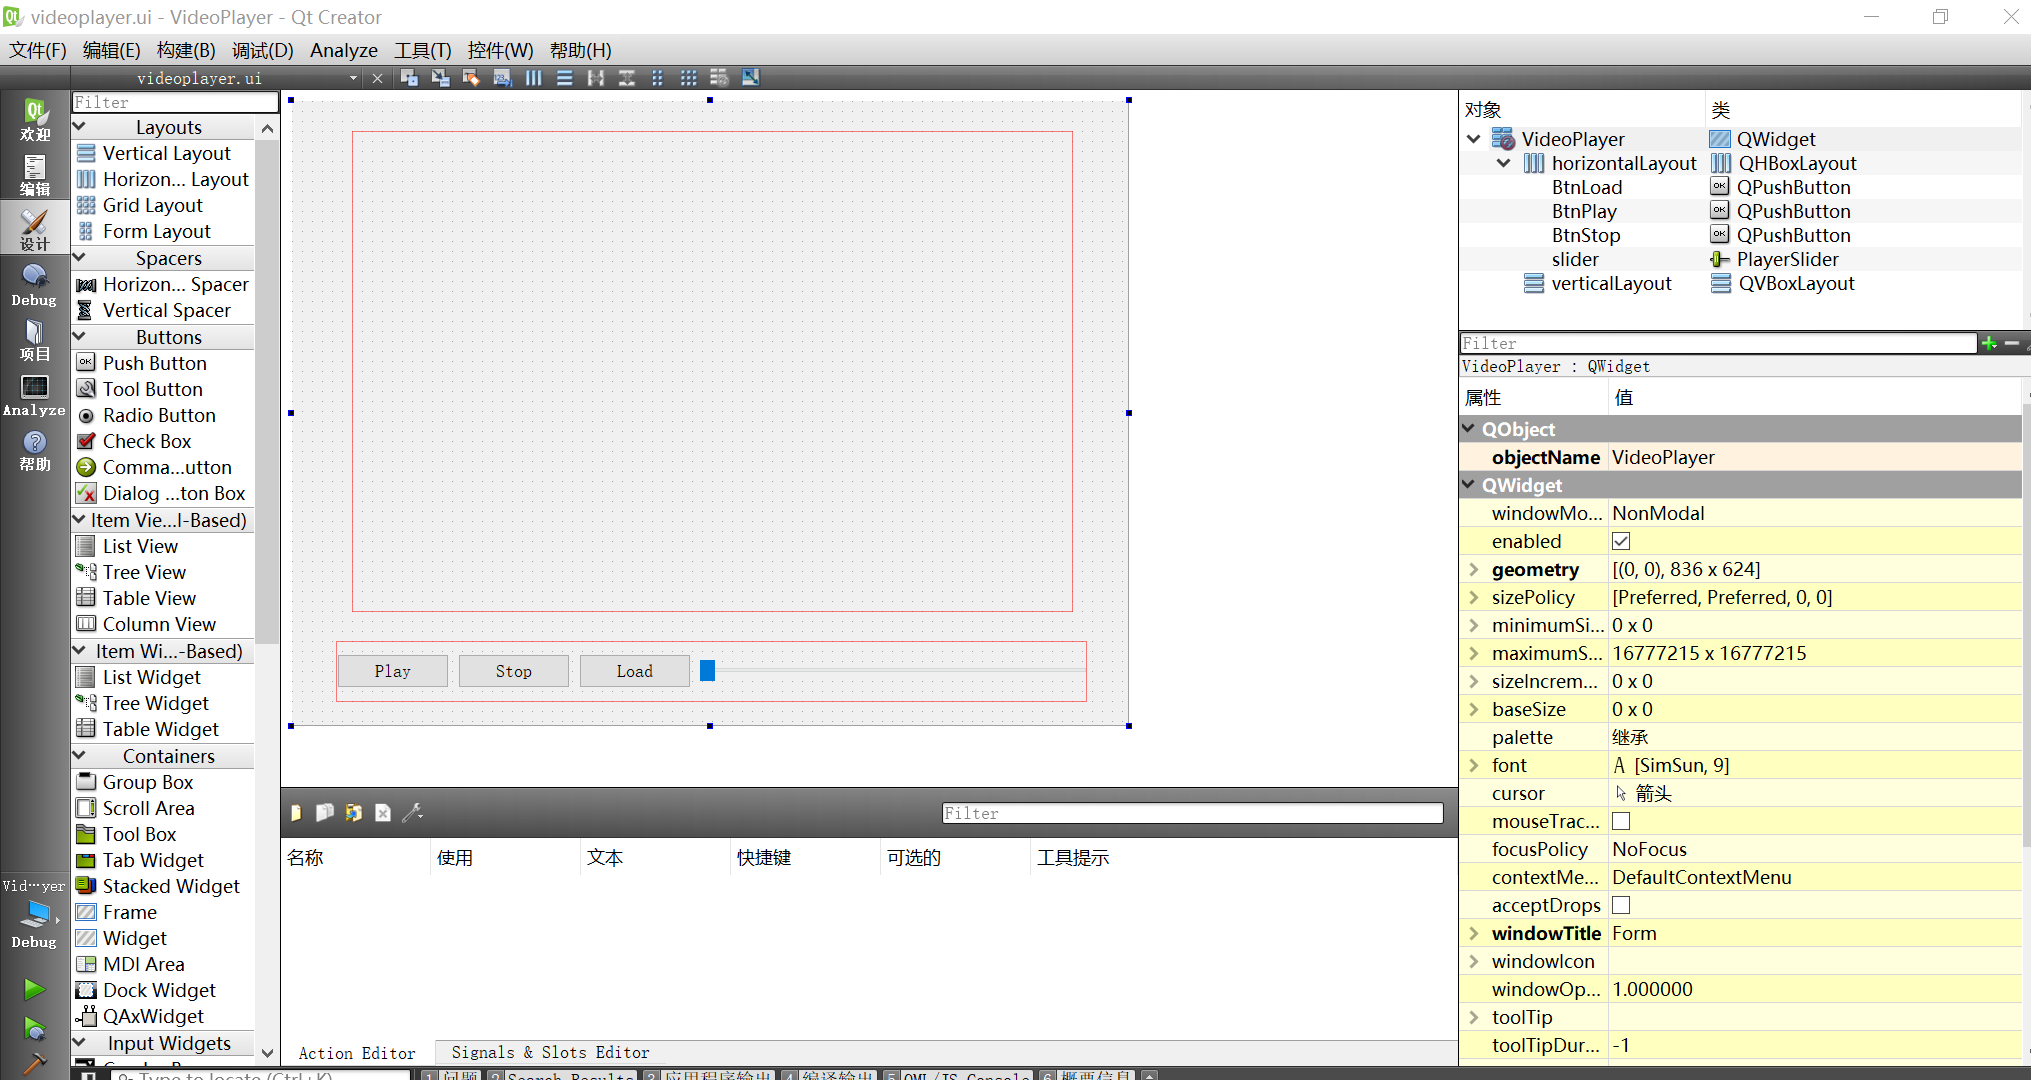Image resolution: width=2031 pixels, height=1080 pixels.
Task: Toggle the enabled checkbox for VideoPlayer
Action: coord(1621,541)
